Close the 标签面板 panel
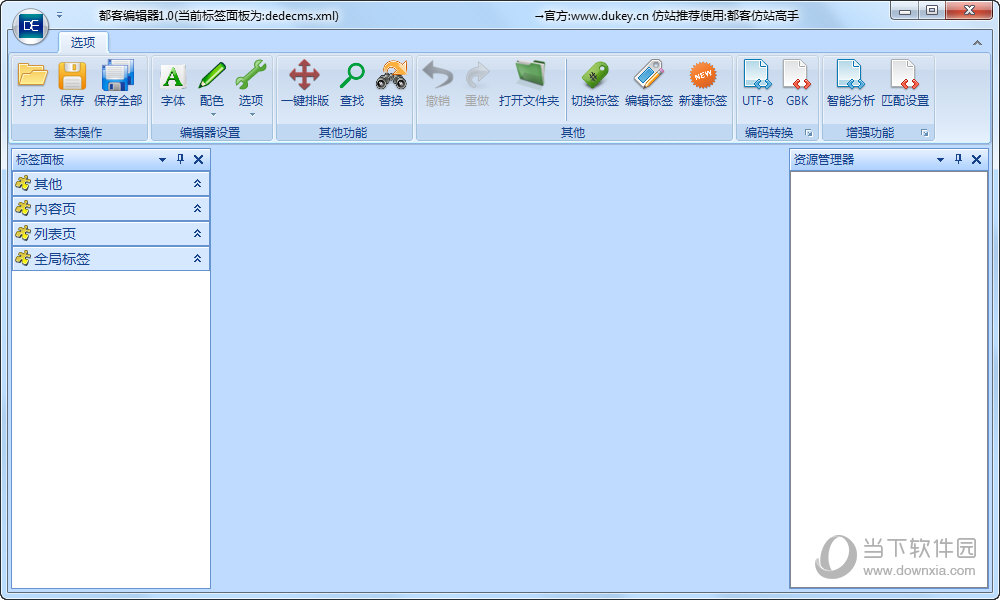The width and height of the screenshot is (1000, 600). click(x=198, y=159)
